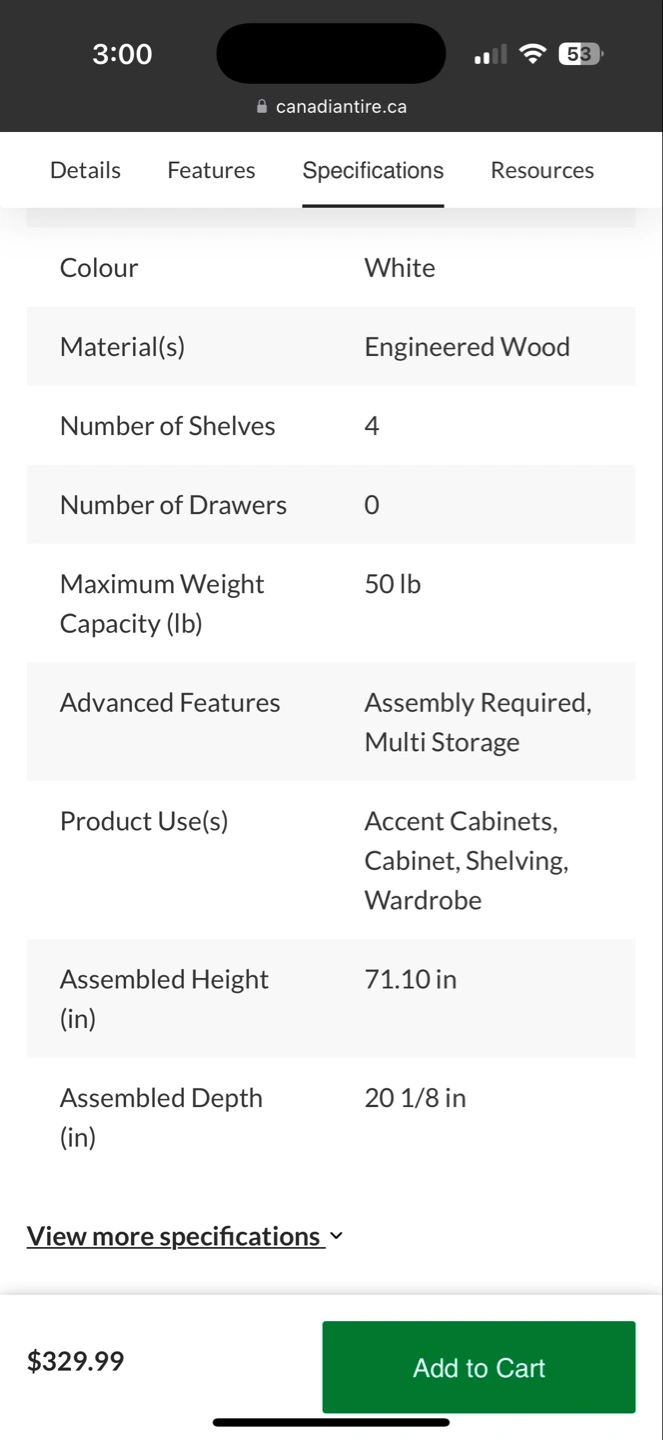
Task: Tap the canadiantire.ca address bar
Action: pyautogui.click(x=332, y=106)
